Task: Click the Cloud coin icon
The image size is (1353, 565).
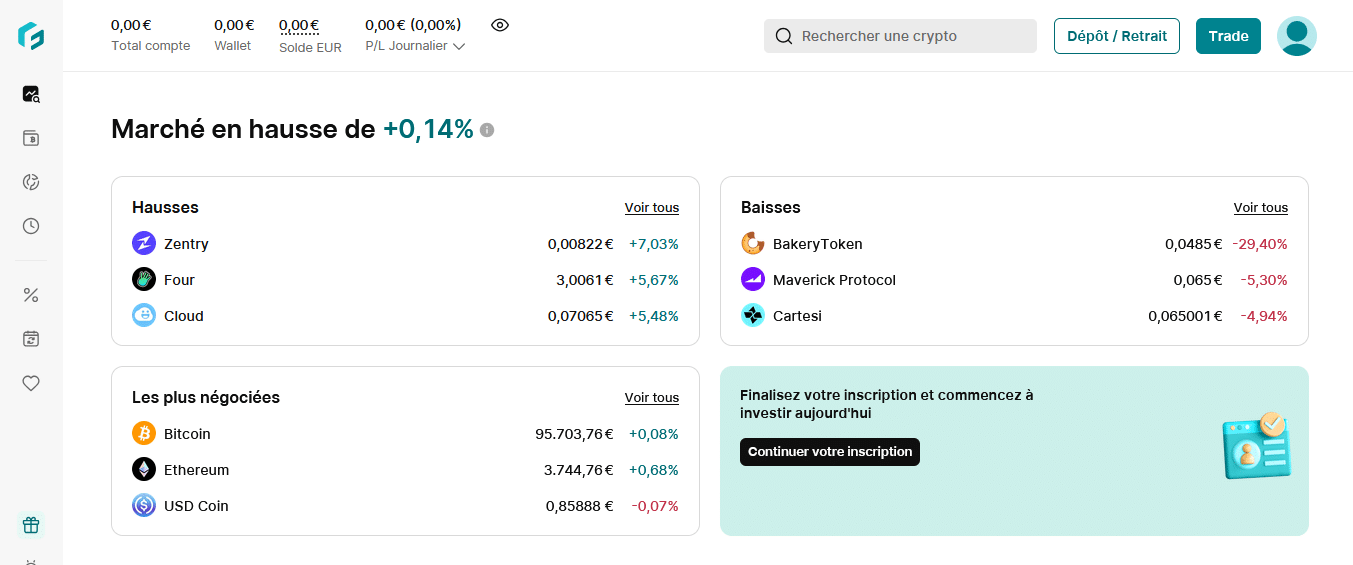Action: [144, 315]
